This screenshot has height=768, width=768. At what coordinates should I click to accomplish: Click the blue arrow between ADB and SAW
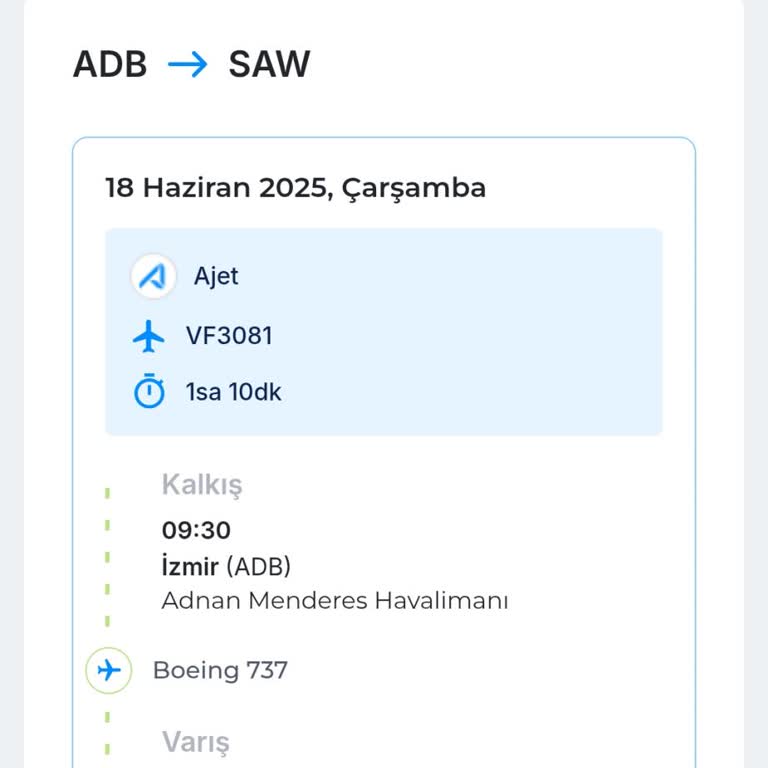click(x=187, y=65)
